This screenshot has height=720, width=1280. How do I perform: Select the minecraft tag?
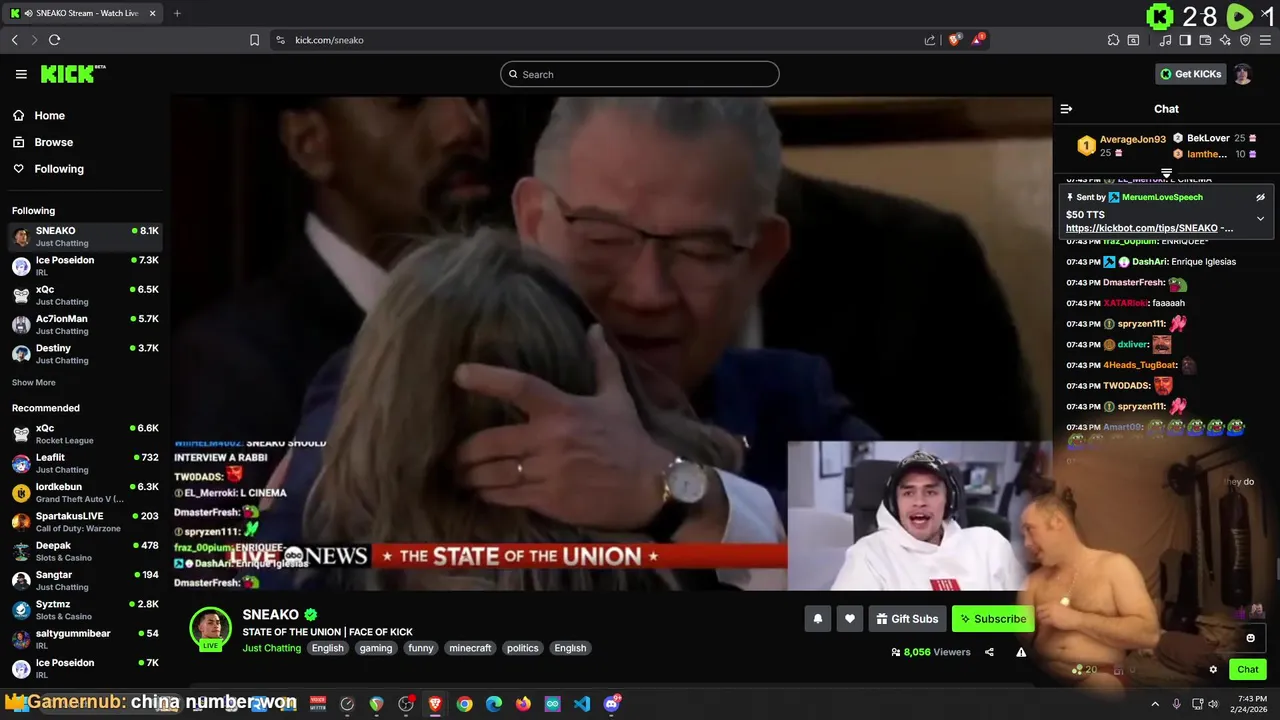click(470, 648)
